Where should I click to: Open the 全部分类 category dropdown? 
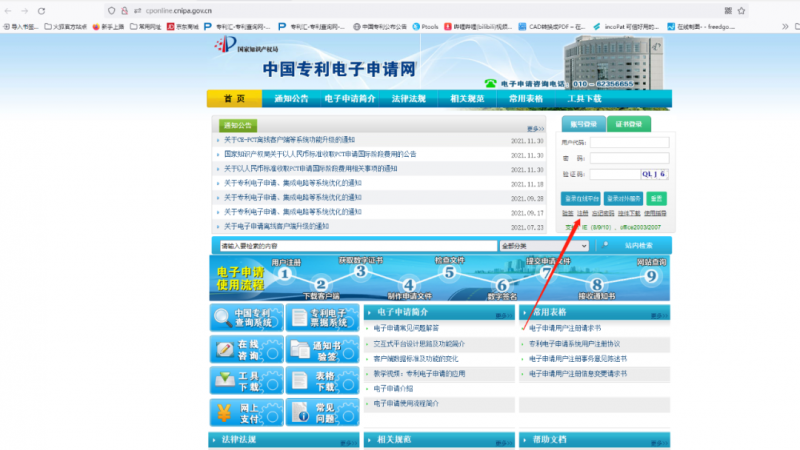click(544, 246)
